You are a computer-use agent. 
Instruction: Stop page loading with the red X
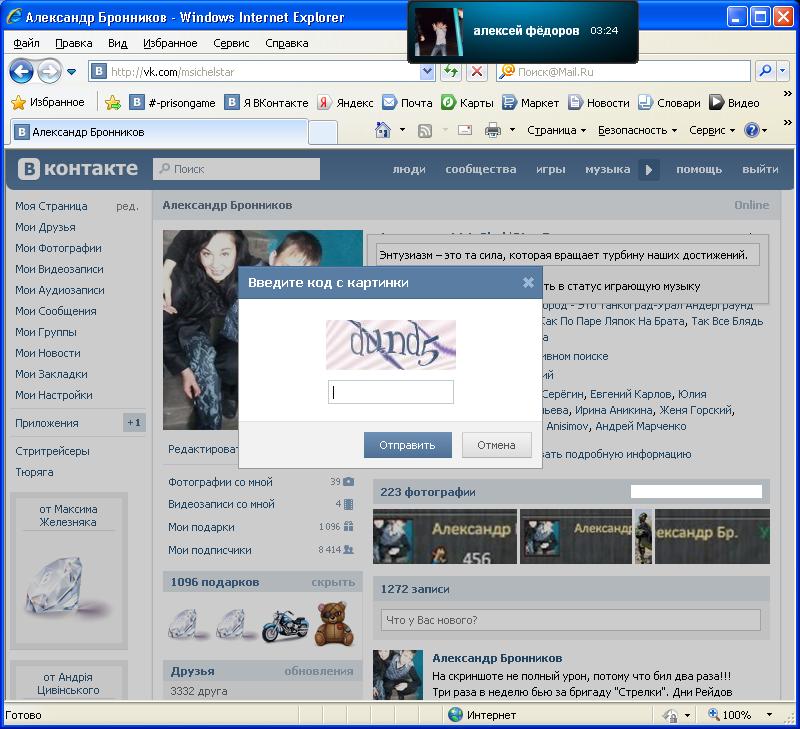(x=477, y=71)
